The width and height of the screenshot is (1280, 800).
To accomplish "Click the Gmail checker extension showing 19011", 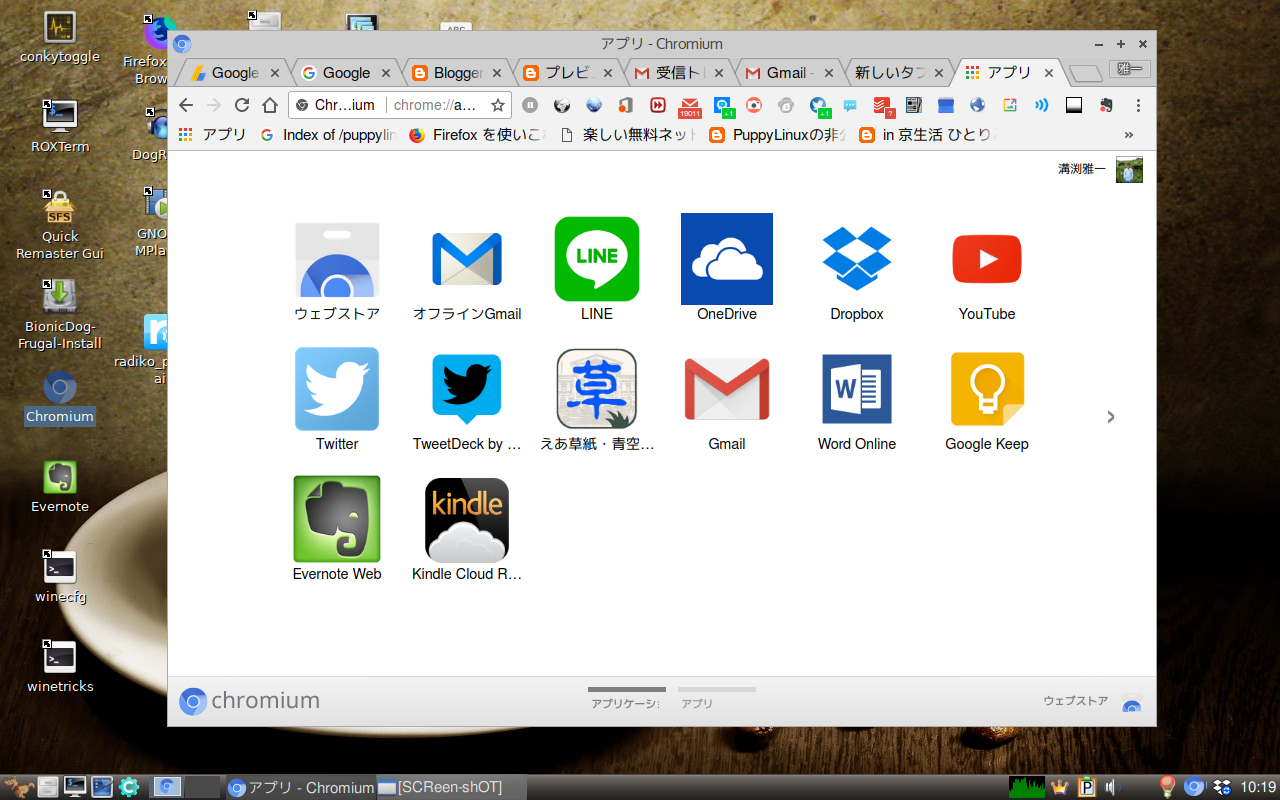I will point(690,106).
